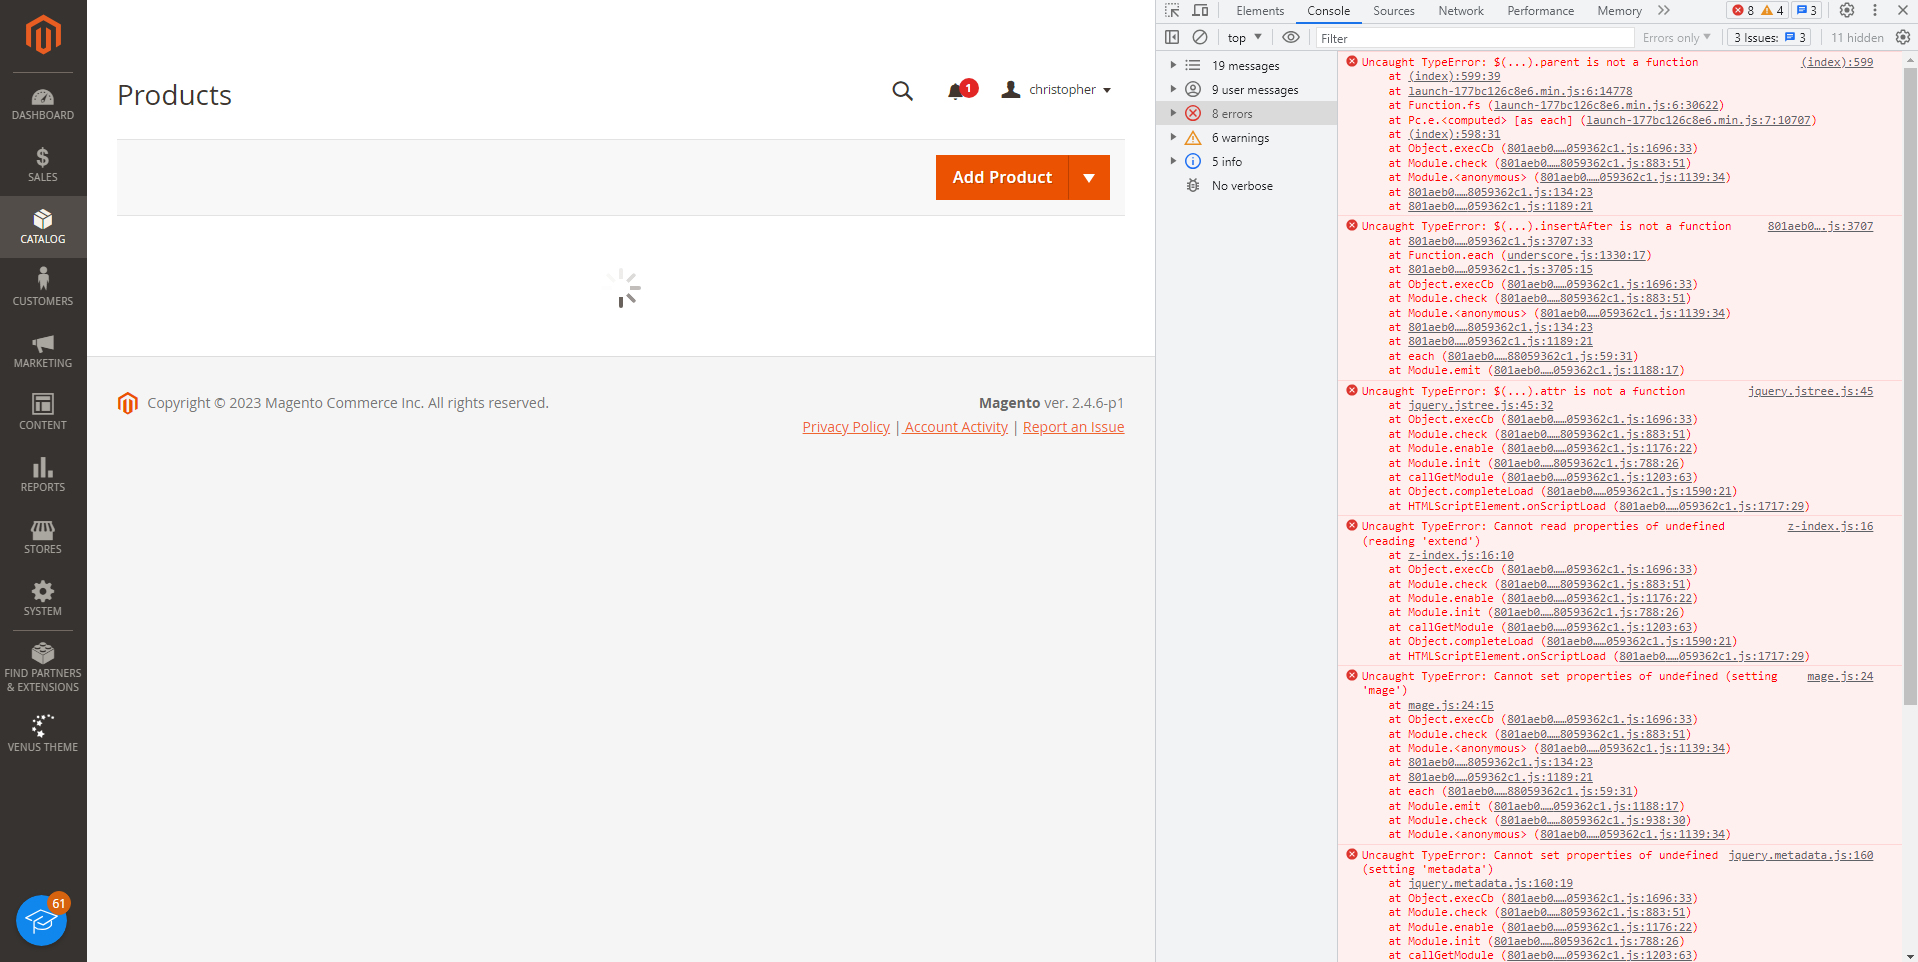
Task: Open the 'Errors only' log level dropdown
Action: pos(1676,38)
